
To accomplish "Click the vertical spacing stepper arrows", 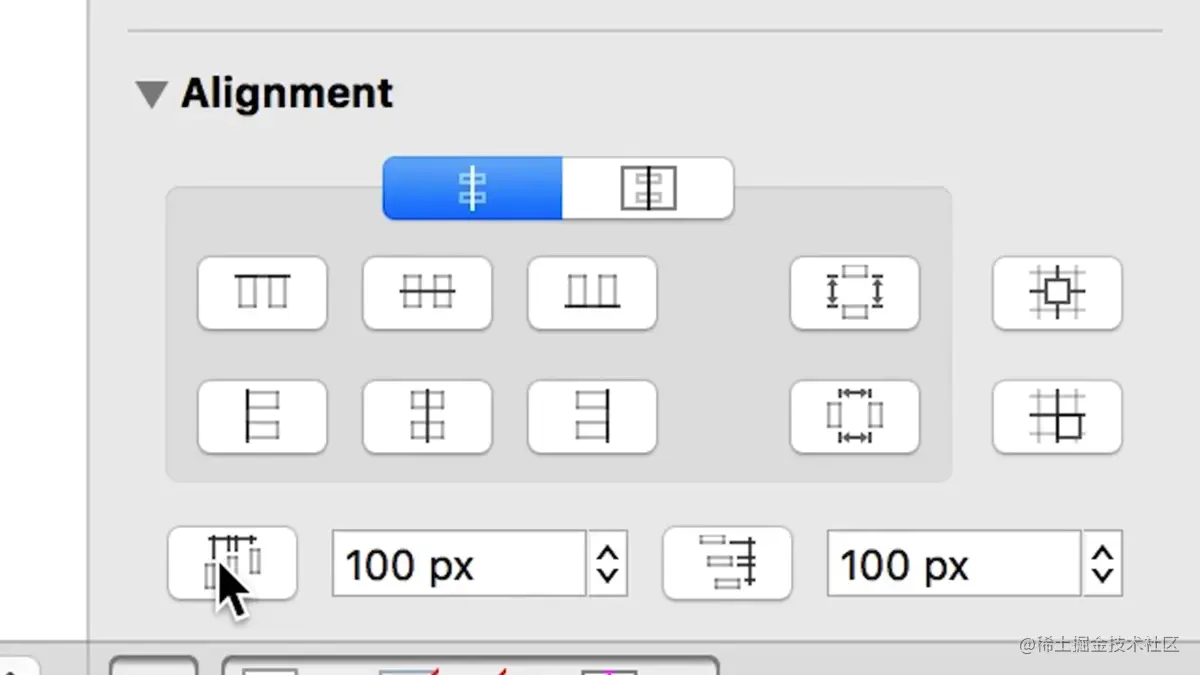I will pyautogui.click(x=1102, y=564).
